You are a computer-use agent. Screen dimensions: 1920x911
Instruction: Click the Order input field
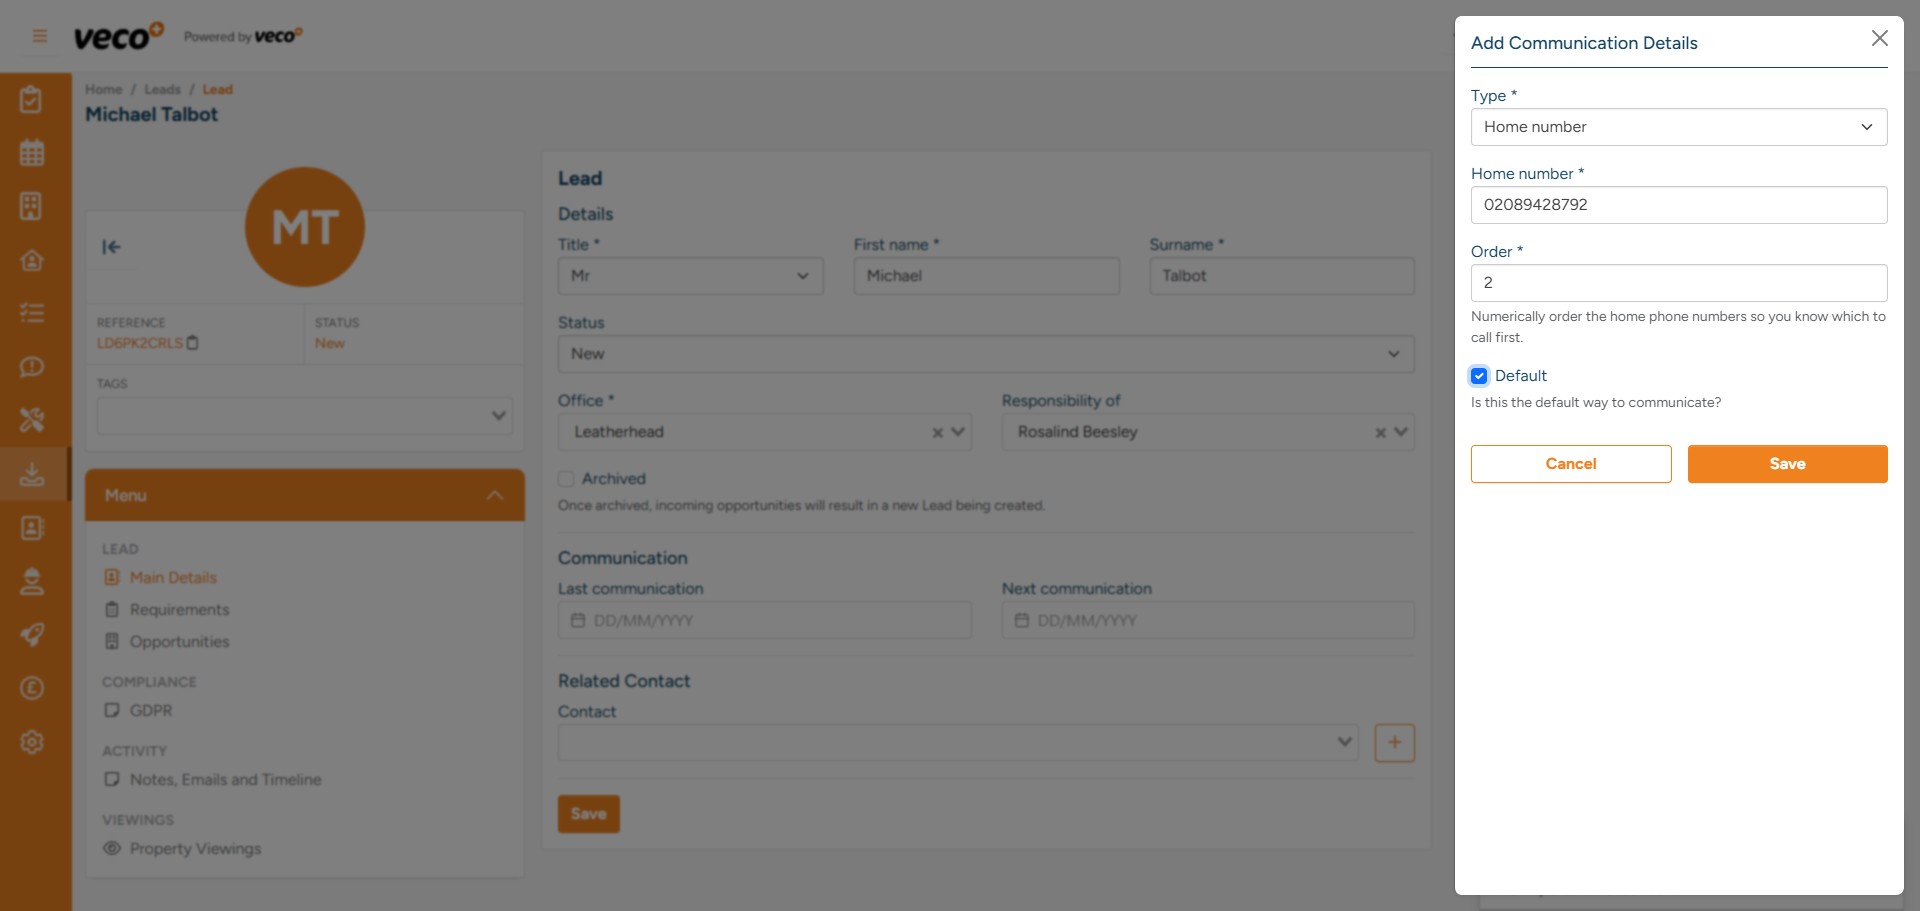point(1678,283)
